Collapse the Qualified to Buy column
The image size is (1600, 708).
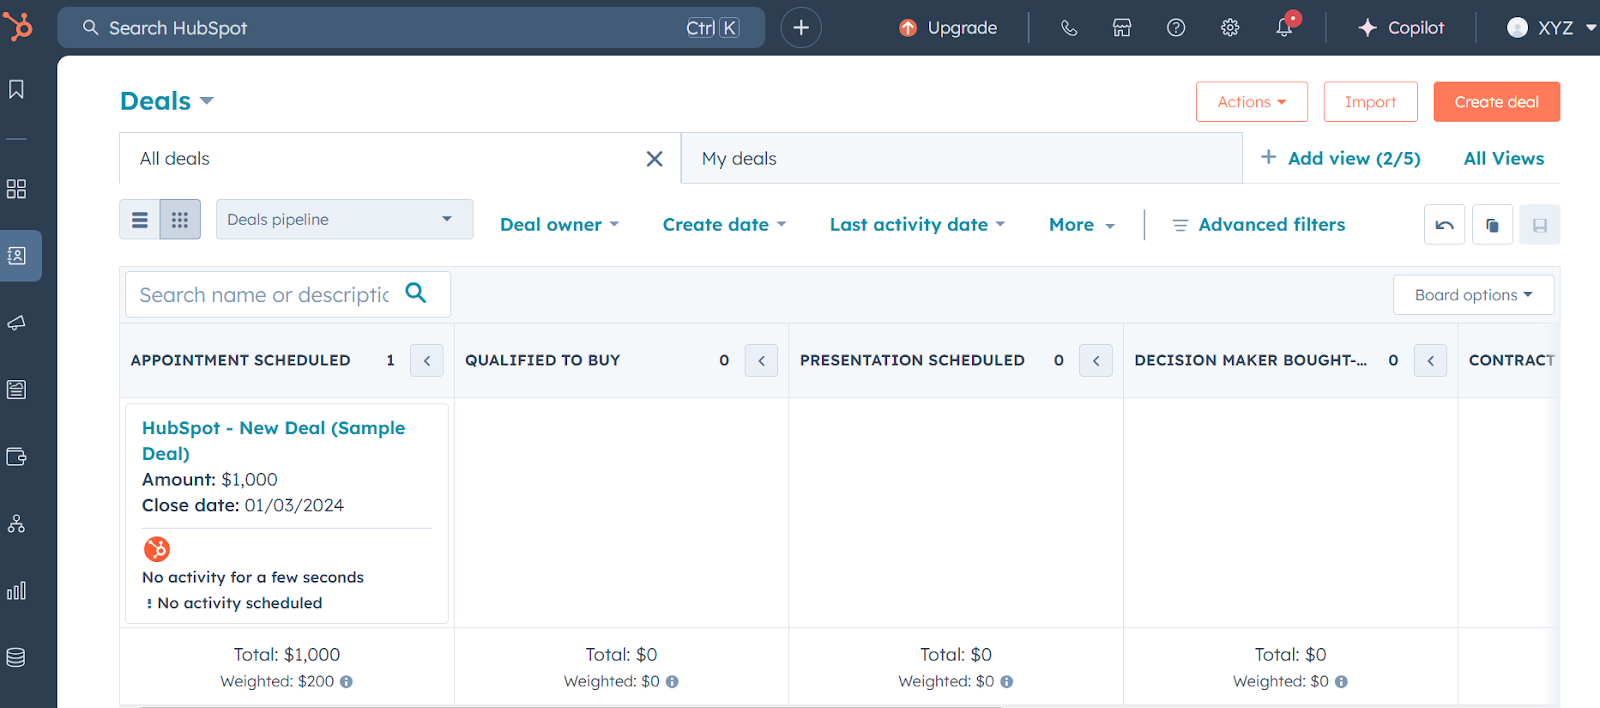pyautogui.click(x=761, y=360)
